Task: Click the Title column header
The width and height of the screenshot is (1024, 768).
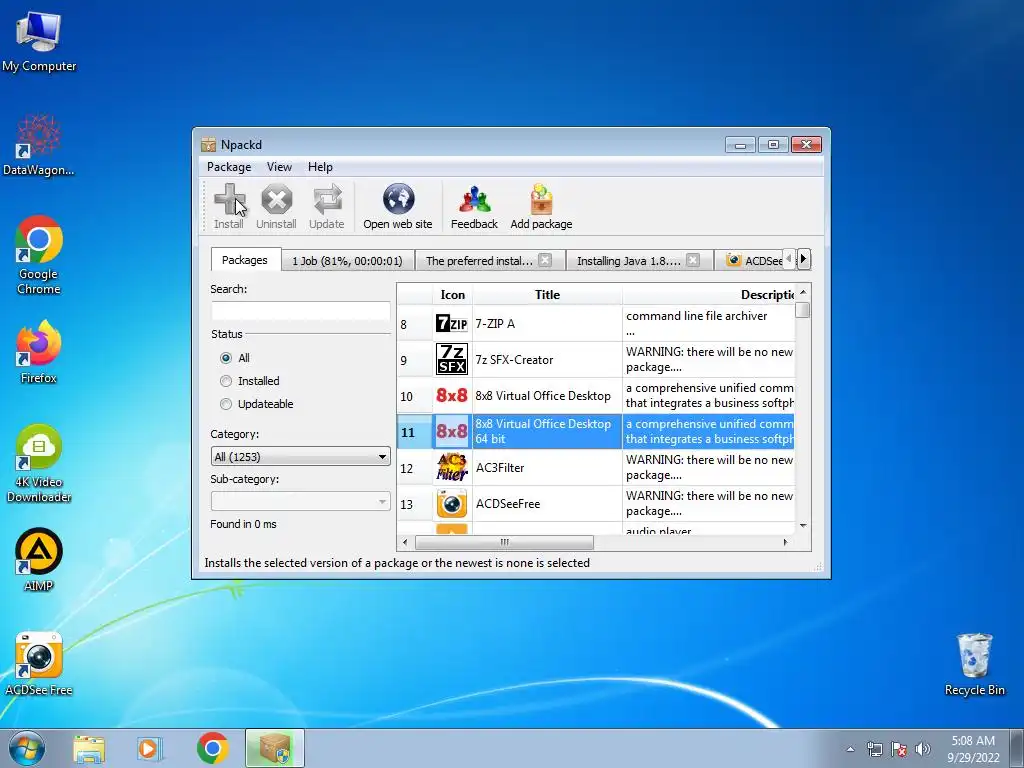Action: (547, 295)
